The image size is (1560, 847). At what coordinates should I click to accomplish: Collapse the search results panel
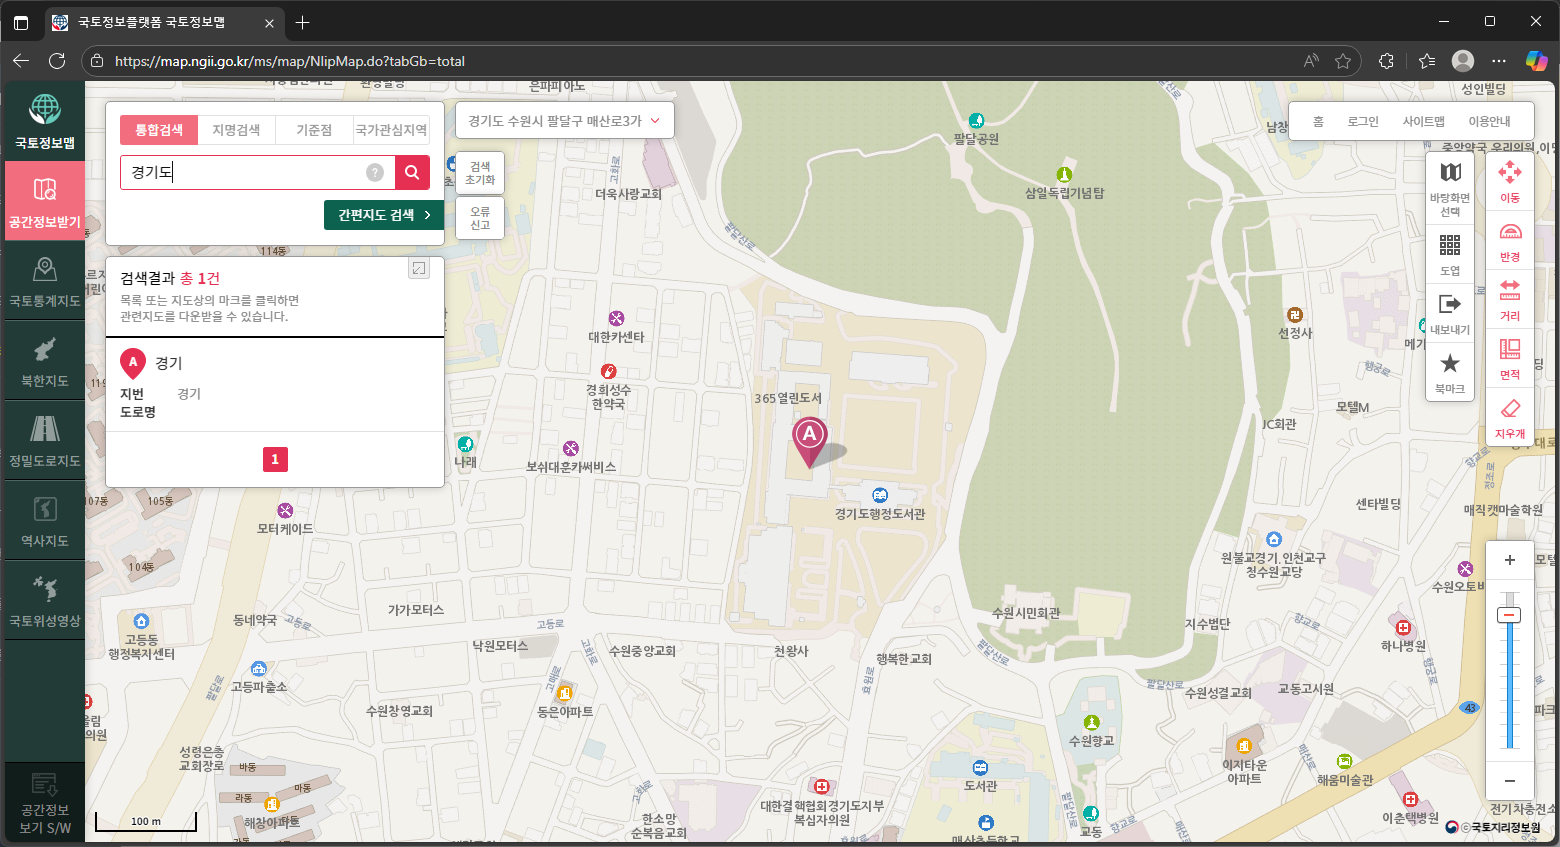[419, 268]
